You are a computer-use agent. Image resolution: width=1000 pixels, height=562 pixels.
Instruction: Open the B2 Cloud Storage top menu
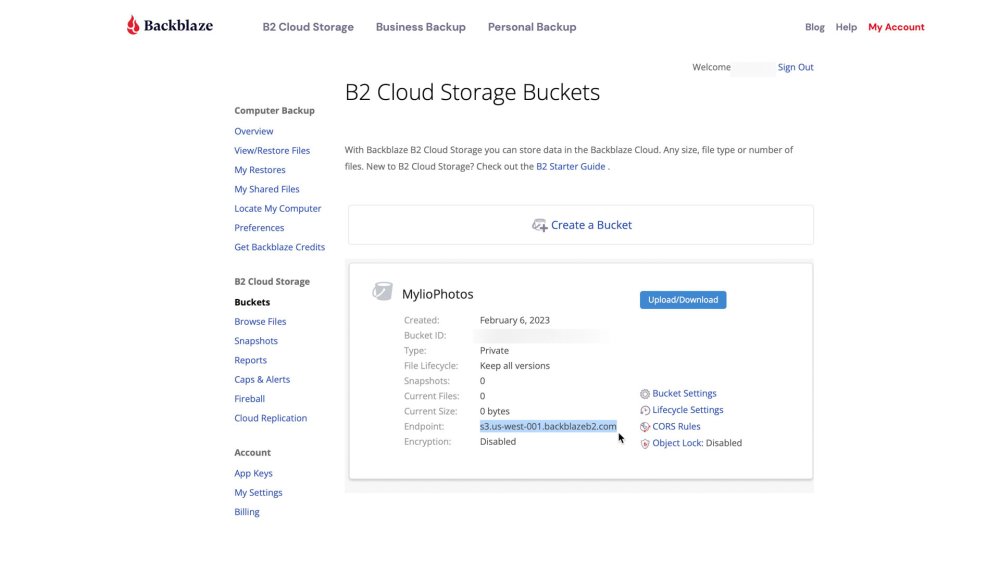[308, 27]
